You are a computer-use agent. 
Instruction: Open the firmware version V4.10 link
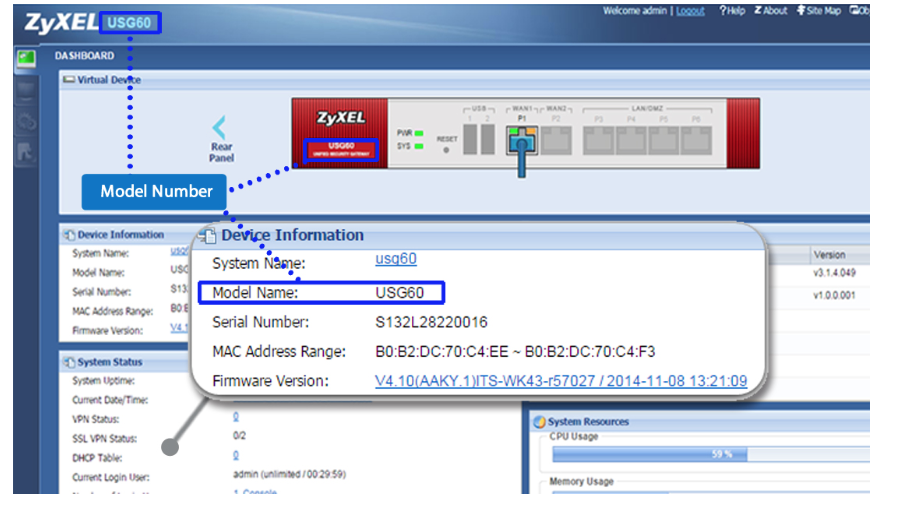[x=561, y=381]
